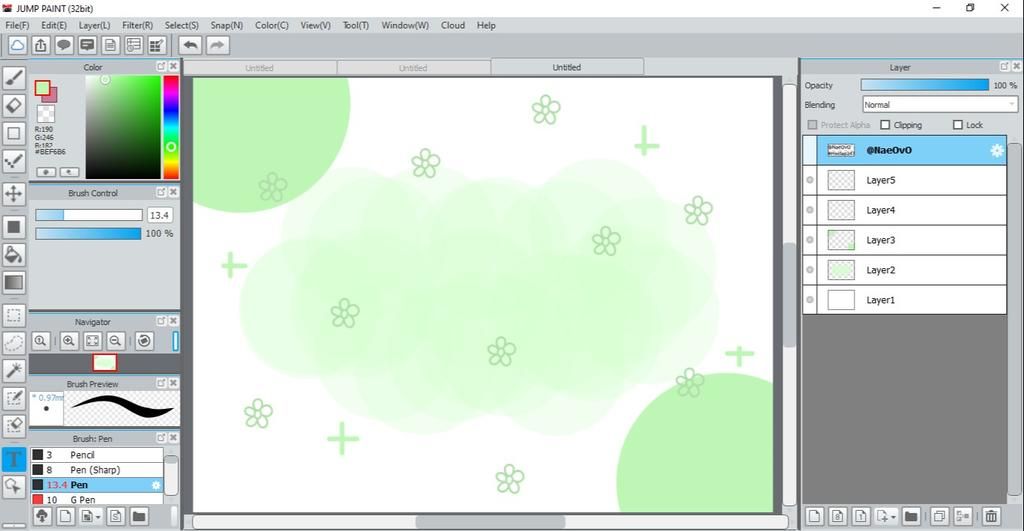The height and width of the screenshot is (531, 1024).
Task: Select the Select Pen tool
Action: [x=14, y=398]
